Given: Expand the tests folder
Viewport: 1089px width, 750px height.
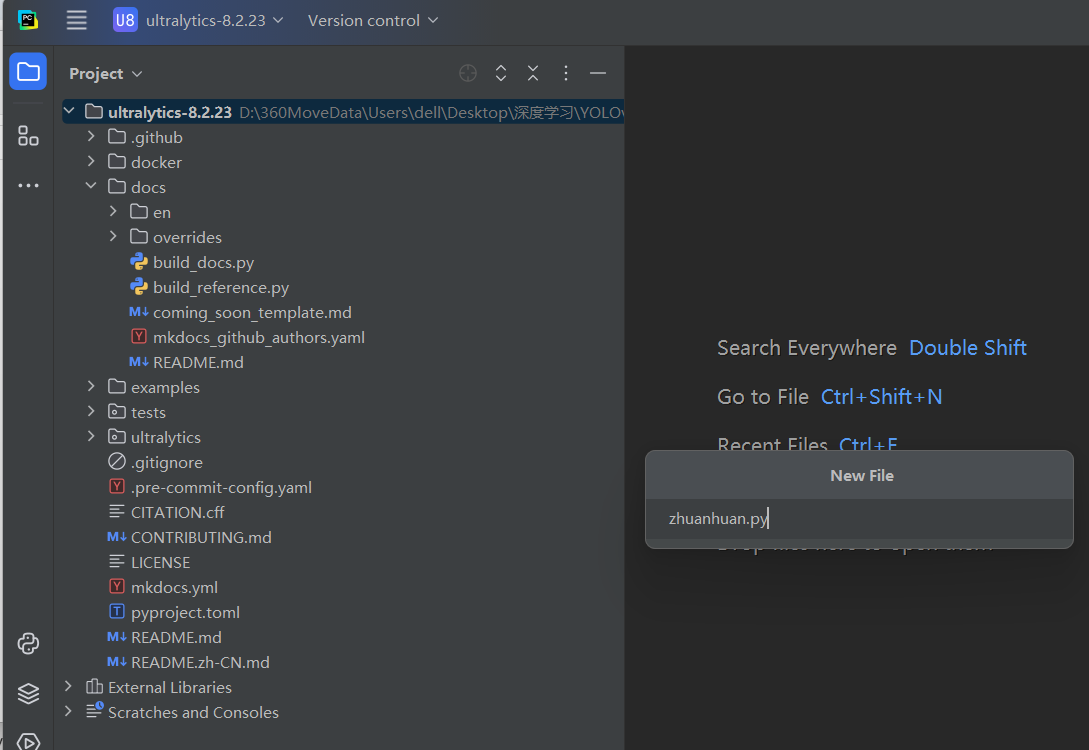Looking at the screenshot, I should (x=91, y=411).
